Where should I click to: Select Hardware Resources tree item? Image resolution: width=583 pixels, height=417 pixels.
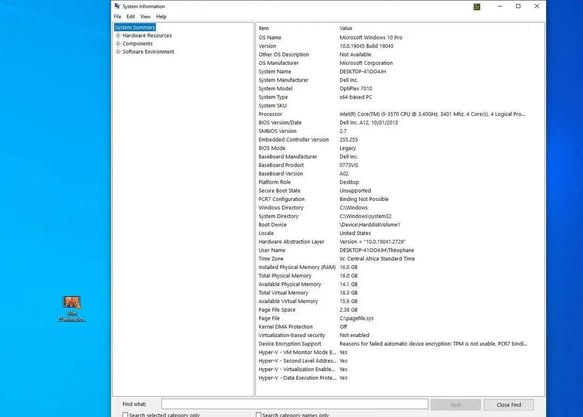(x=147, y=36)
